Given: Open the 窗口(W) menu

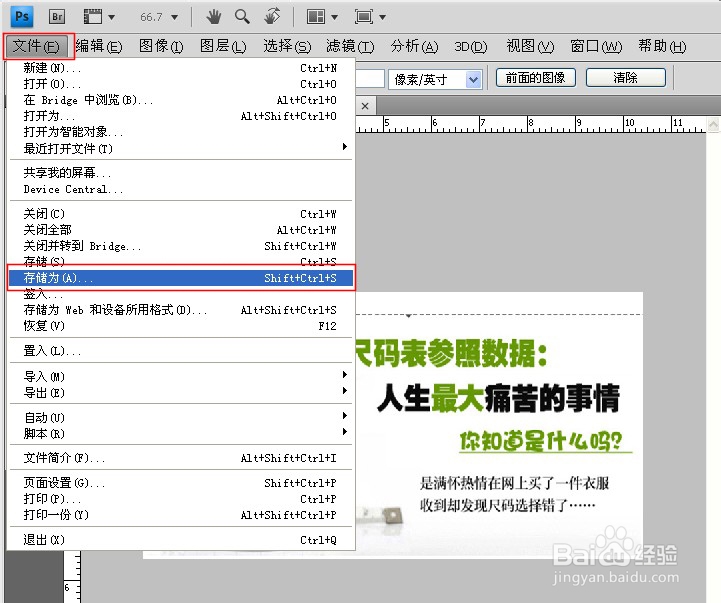Looking at the screenshot, I should (x=595, y=46).
